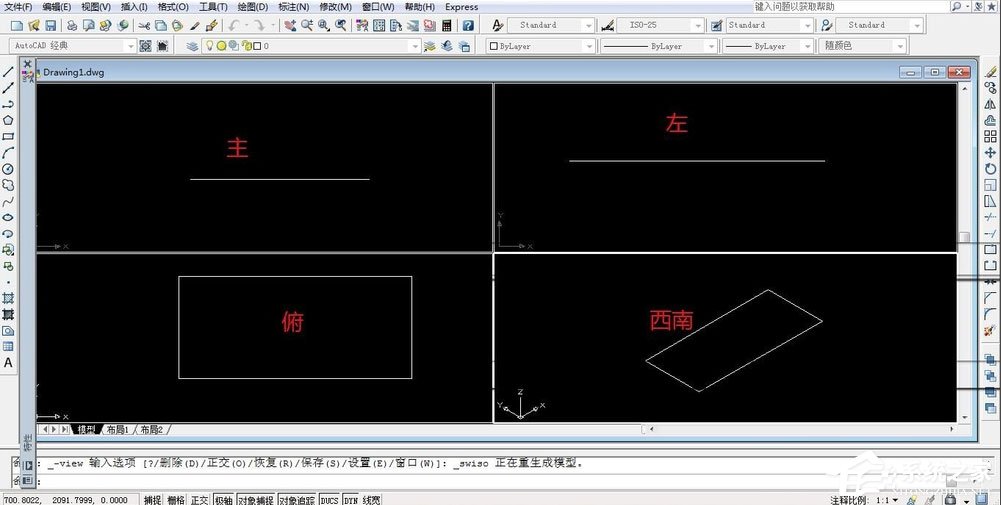Select the Erase modify tool
The width and height of the screenshot is (1001, 505).
pos(990,72)
